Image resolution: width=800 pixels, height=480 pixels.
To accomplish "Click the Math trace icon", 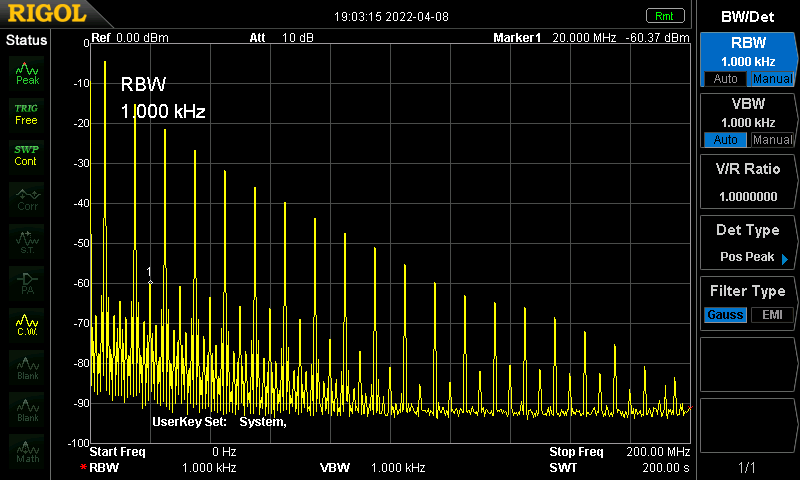I will pos(27,450).
